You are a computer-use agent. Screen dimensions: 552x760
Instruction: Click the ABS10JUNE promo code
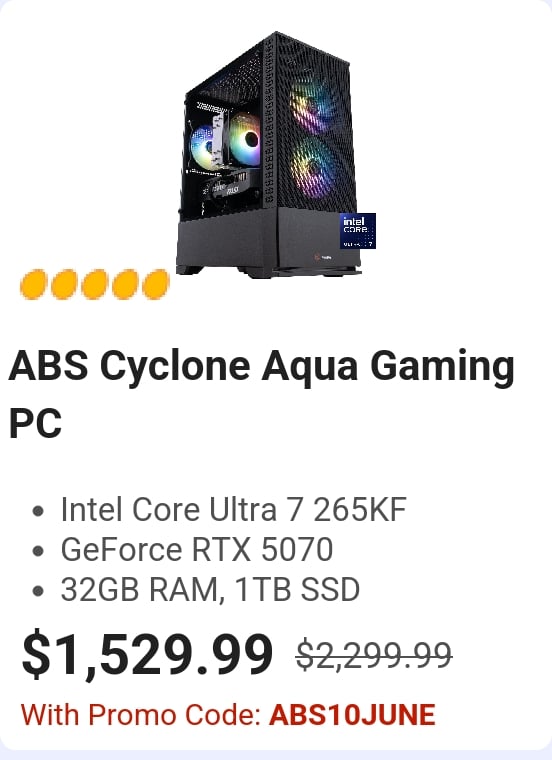[352, 715]
